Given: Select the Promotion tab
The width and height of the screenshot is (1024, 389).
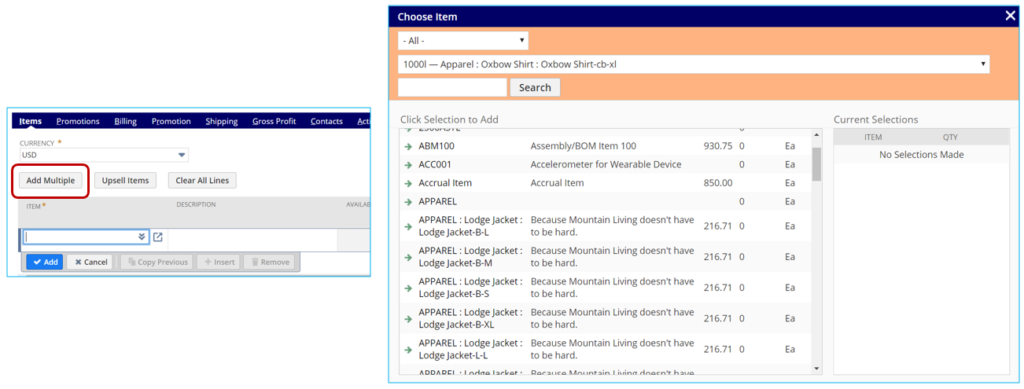Looking at the screenshot, I should tap(171, 121).
